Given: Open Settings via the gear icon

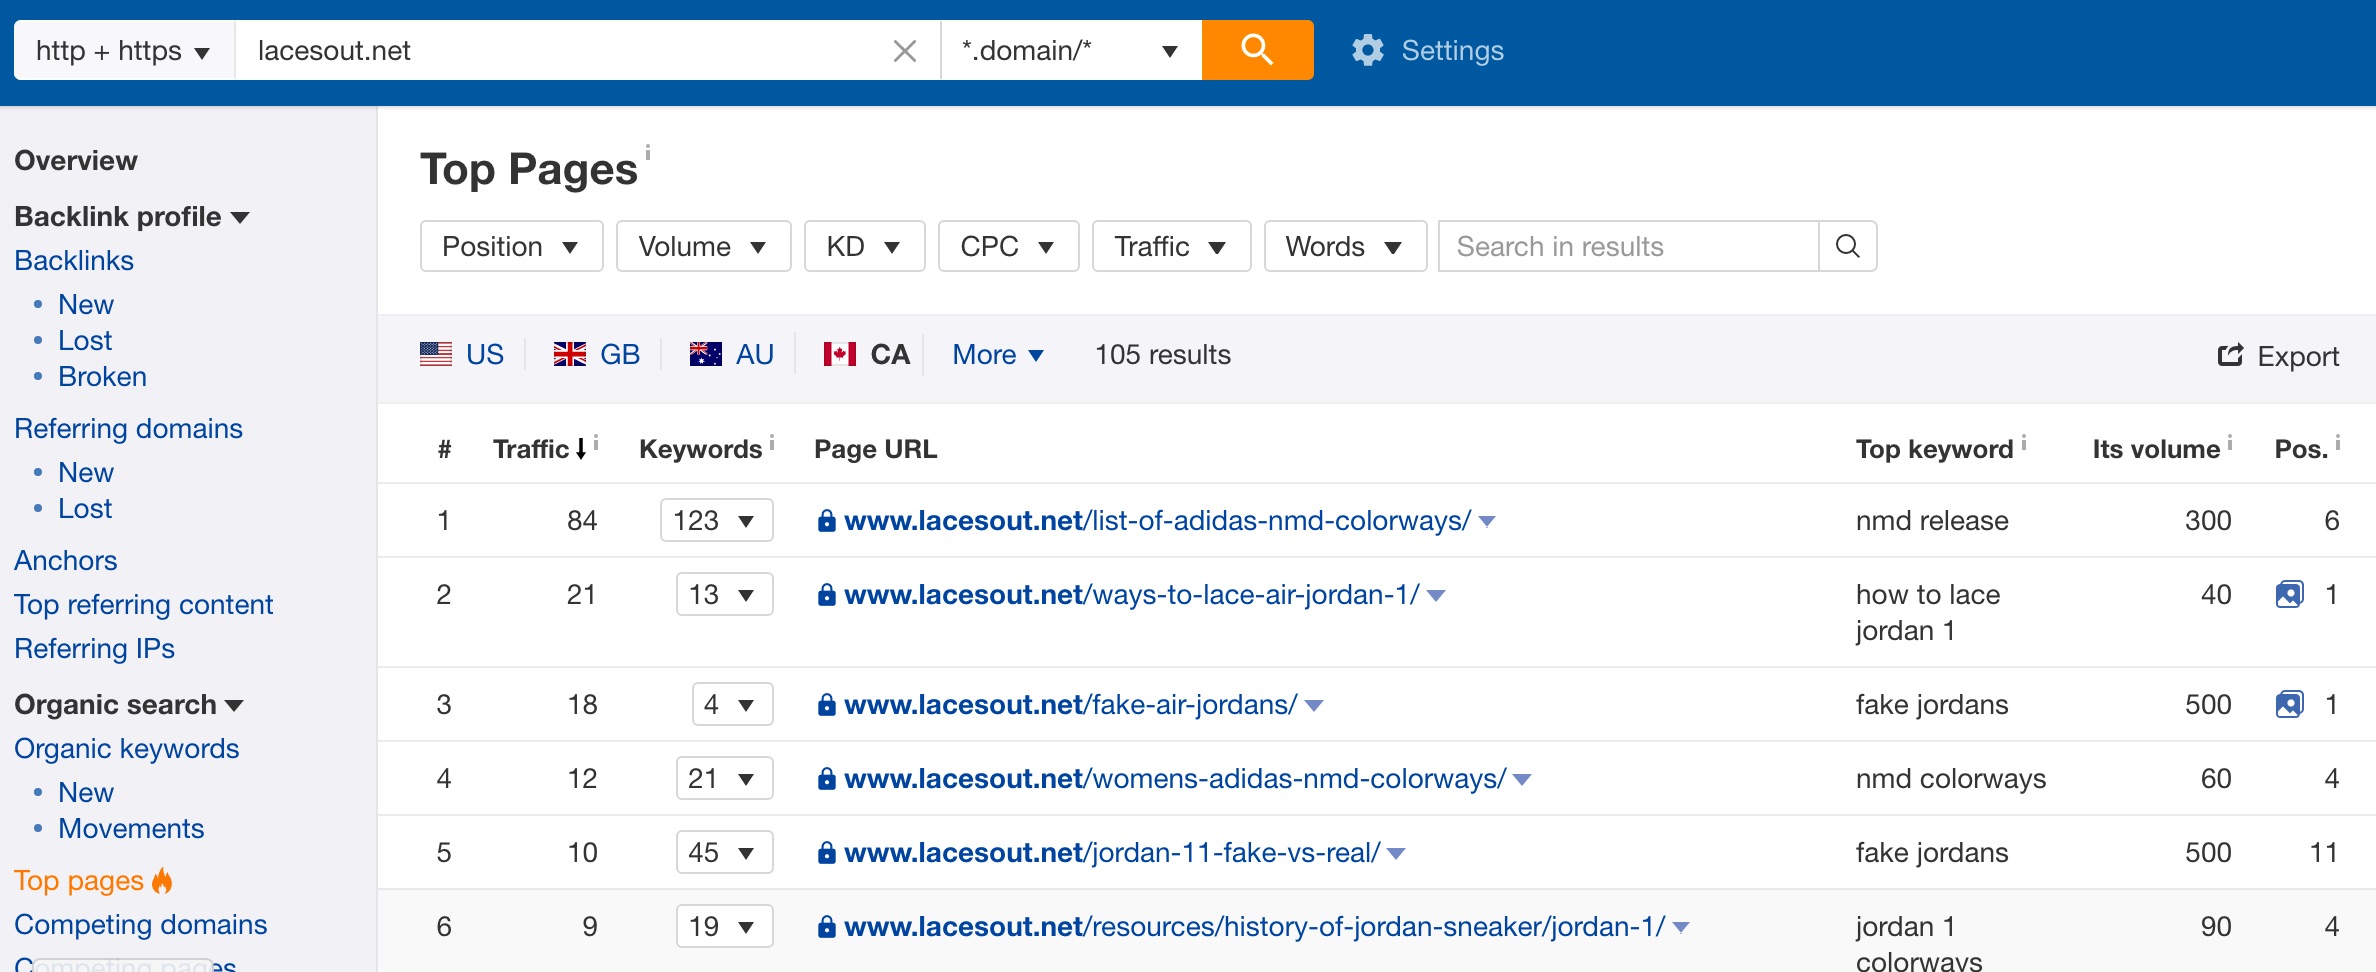Looking at the screenshot, I should [x=1367, y=50].
